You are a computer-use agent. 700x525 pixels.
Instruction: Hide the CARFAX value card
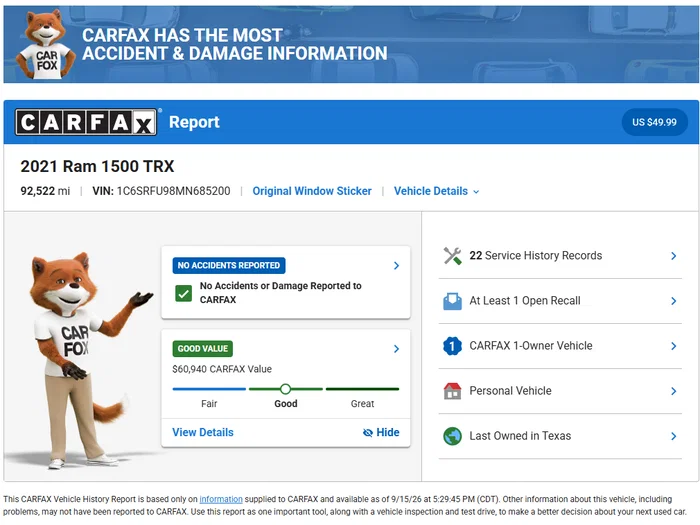(381, 432)
